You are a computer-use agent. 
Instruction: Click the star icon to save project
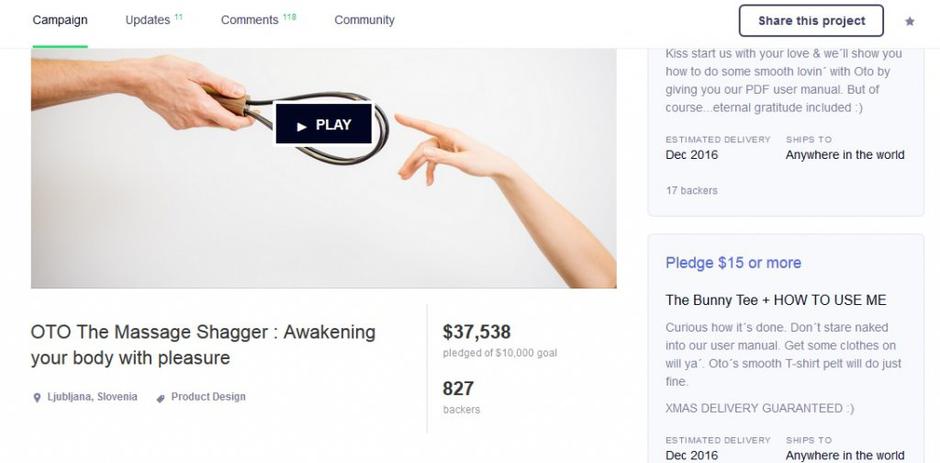click(x=909, y=21)
